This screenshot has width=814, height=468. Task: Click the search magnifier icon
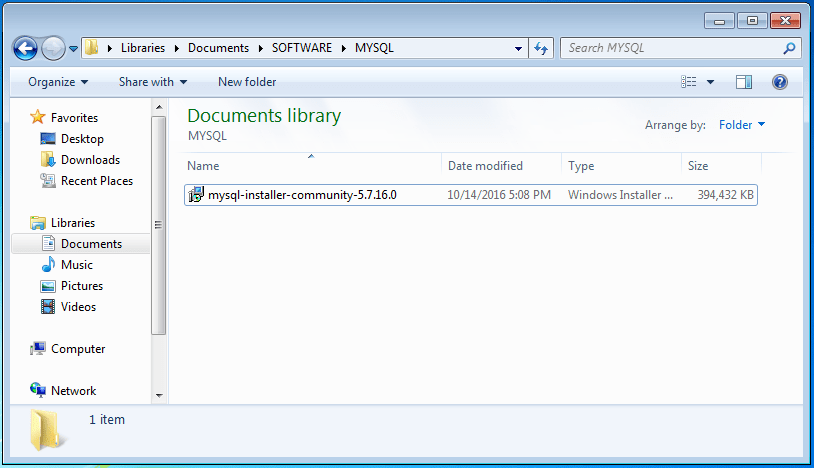(x=789, y=48)
